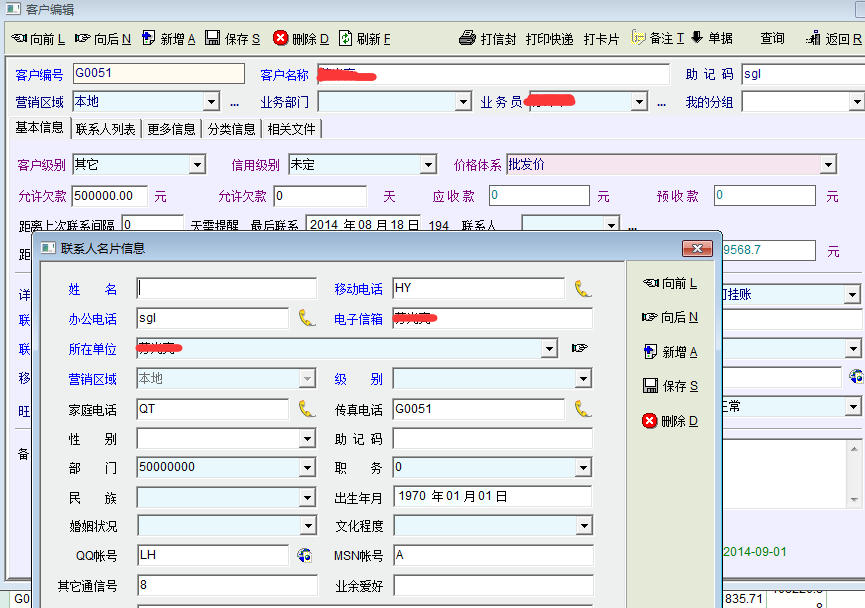Open the 客户级别 dropdown
The height and width of the screenshot is (608, 865).
196,165
